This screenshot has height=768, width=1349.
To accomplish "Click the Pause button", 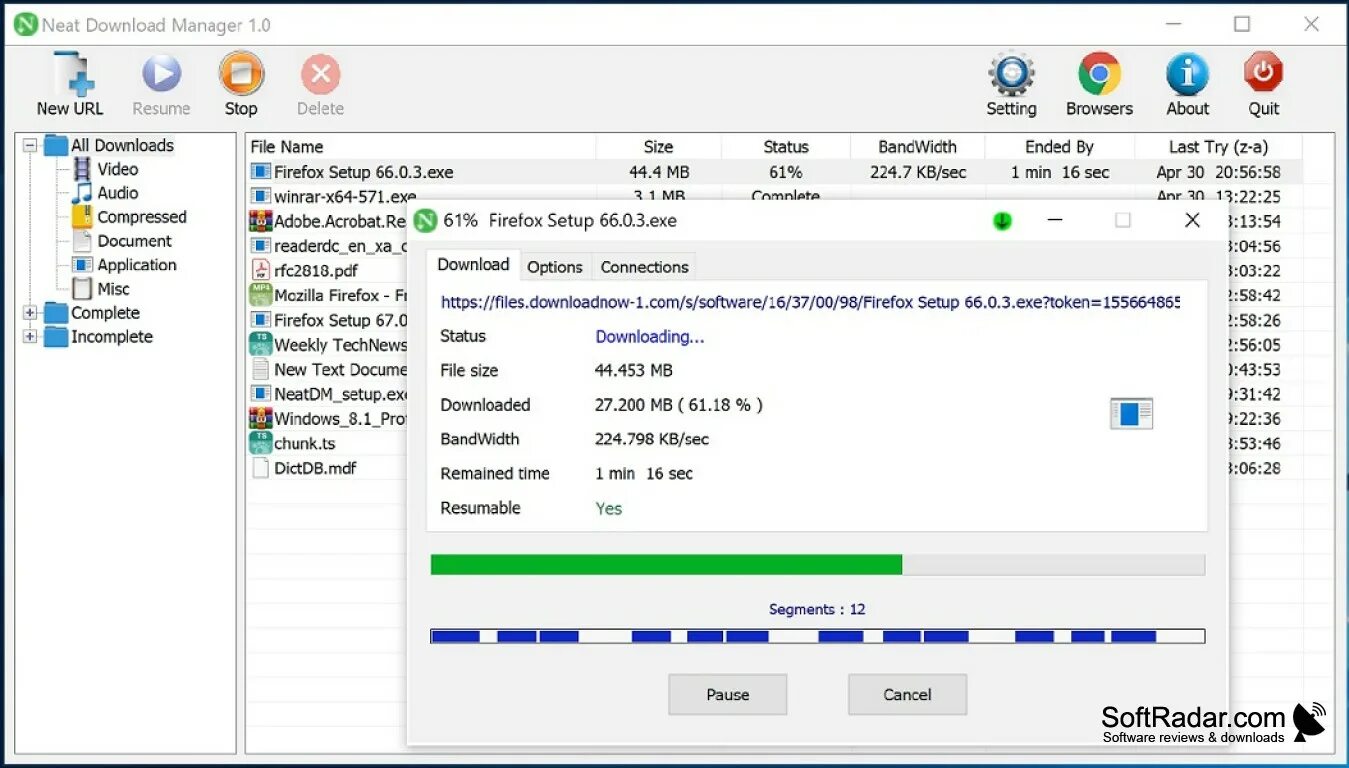I will coord(727,694).
